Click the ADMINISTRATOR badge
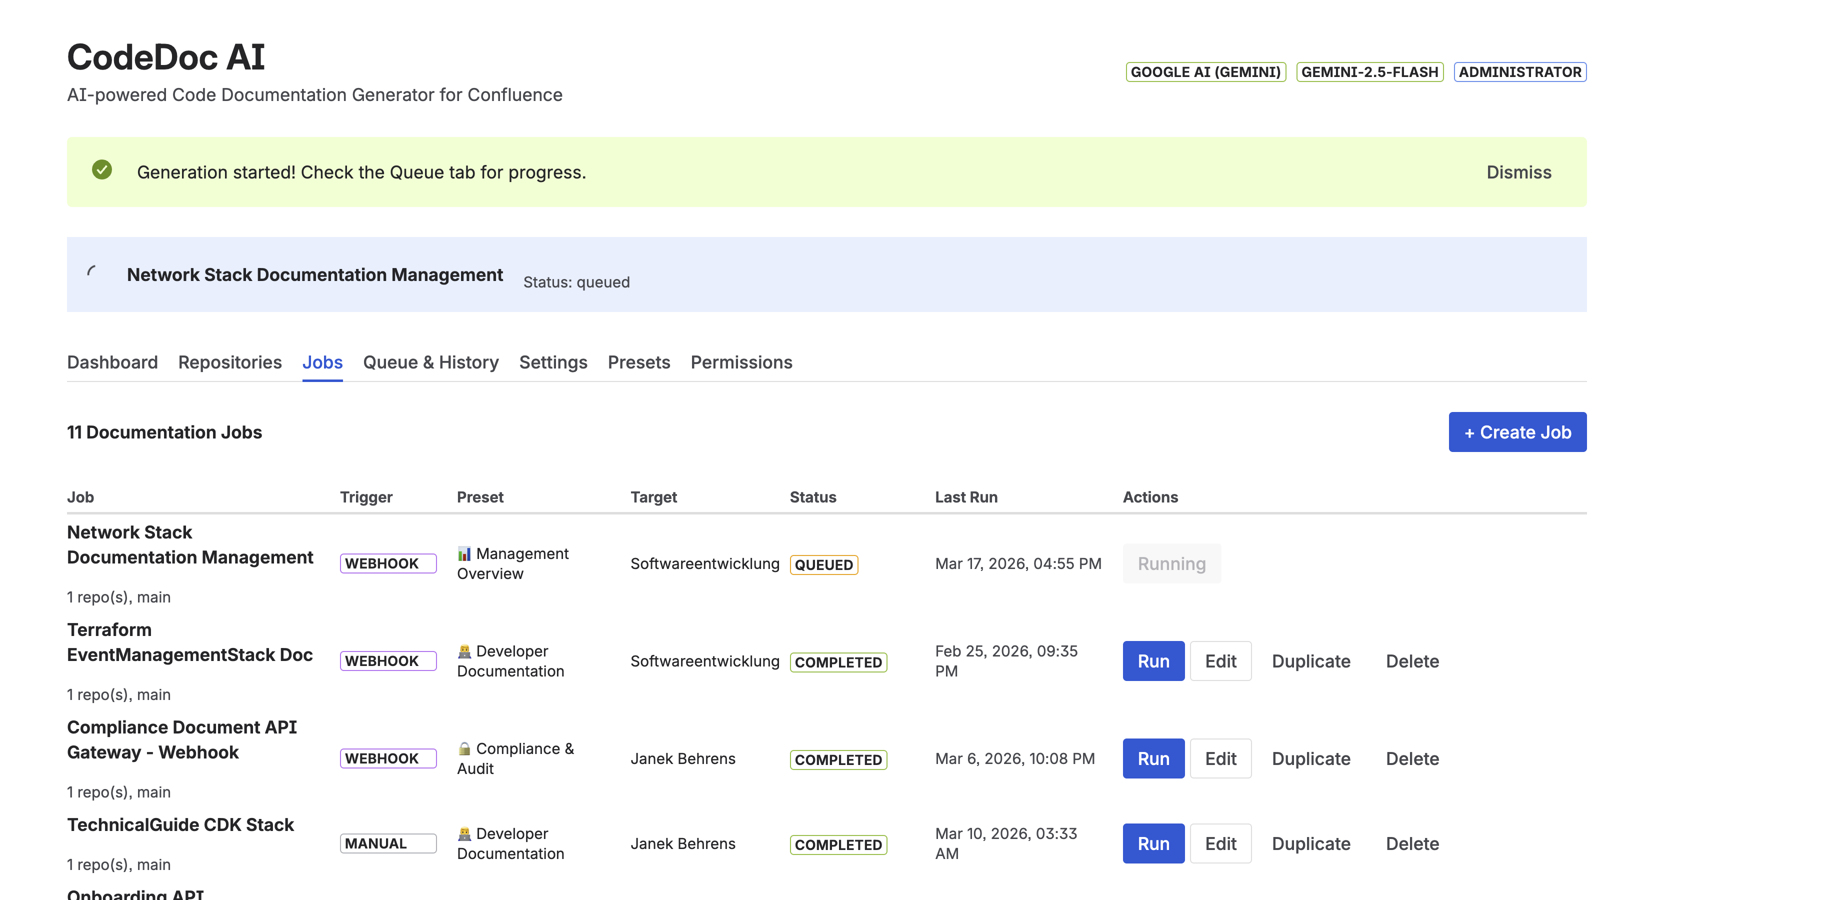The image size is (1840, 900). click(1520, 71)
